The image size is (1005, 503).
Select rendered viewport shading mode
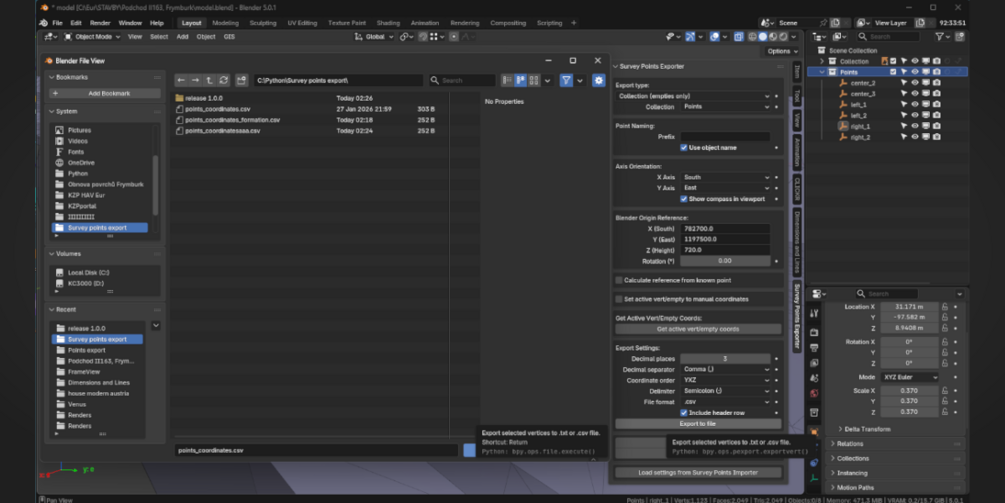[x=783, y=37]
